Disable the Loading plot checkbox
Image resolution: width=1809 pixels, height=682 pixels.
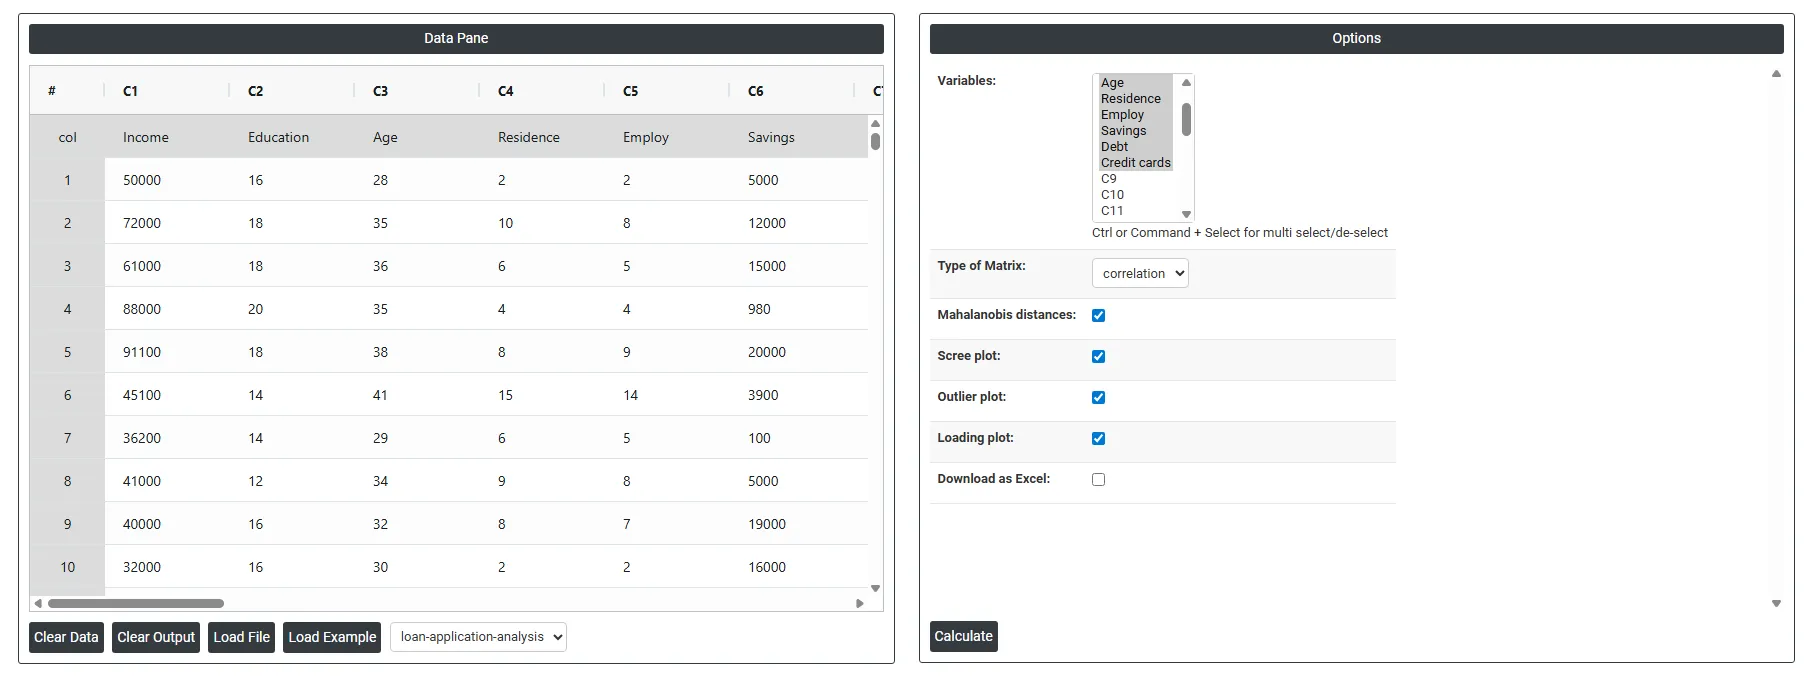pos(1098,438)
